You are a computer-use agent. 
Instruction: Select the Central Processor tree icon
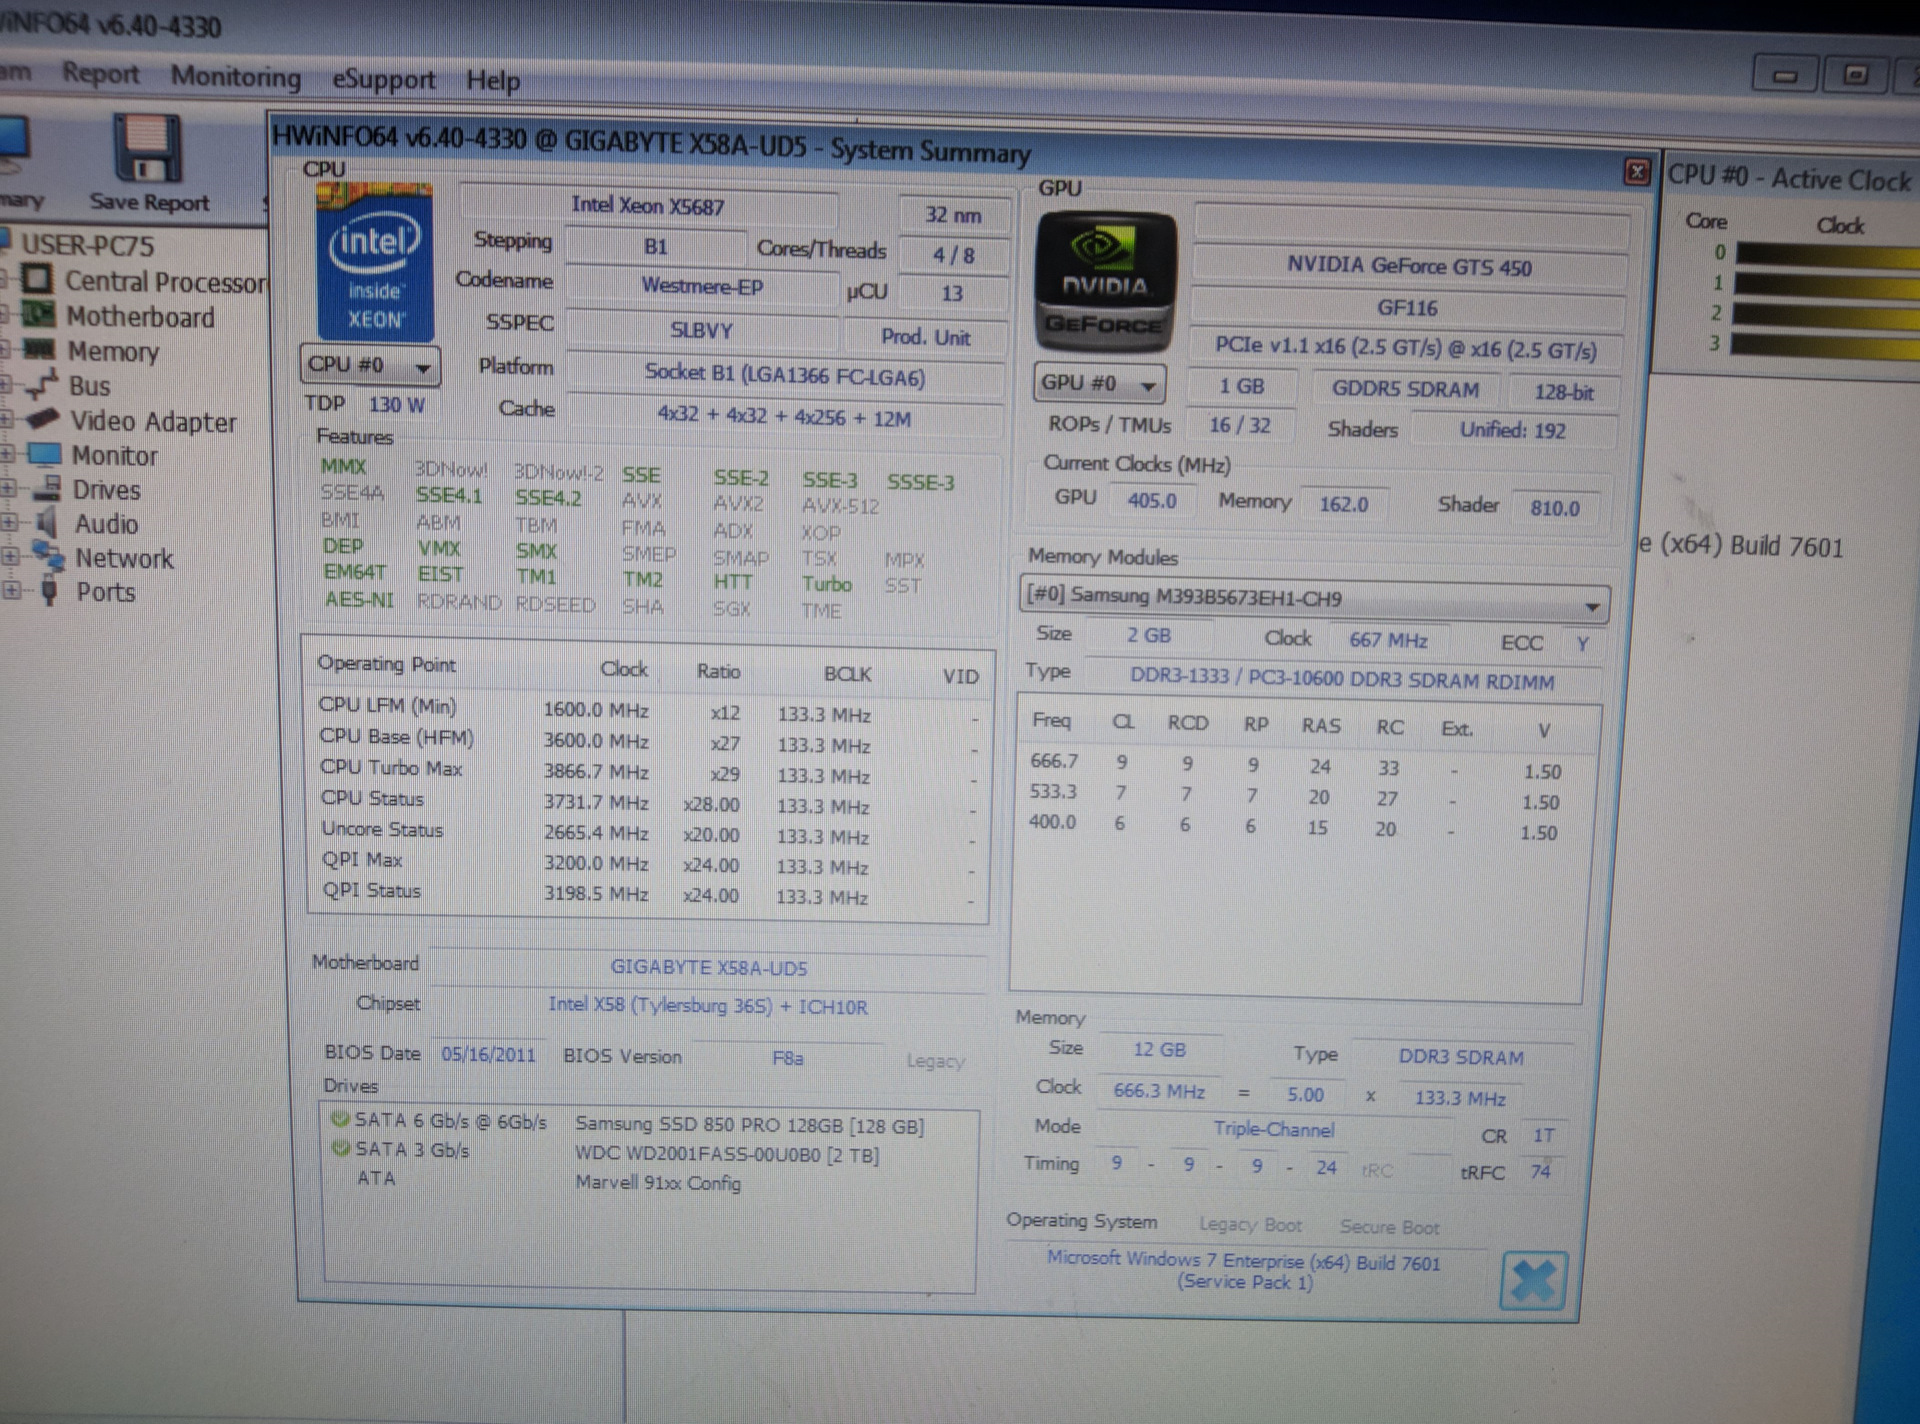[37, 279]
